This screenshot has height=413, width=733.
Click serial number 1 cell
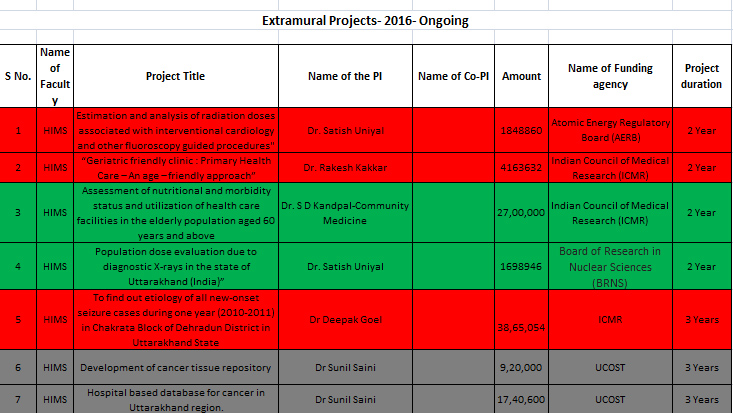pos(18,130)
